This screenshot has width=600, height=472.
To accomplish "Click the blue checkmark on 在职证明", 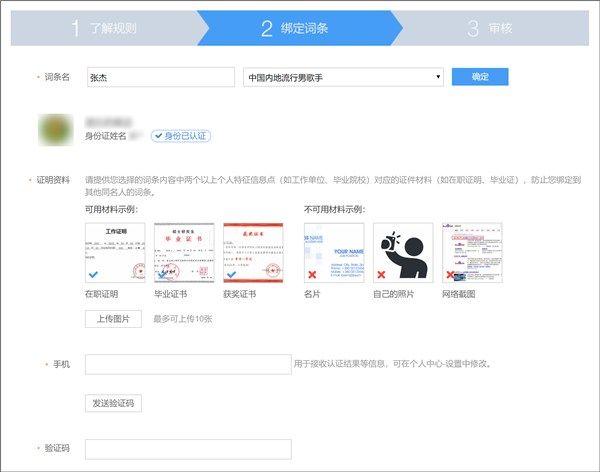I will coord(93,274).
